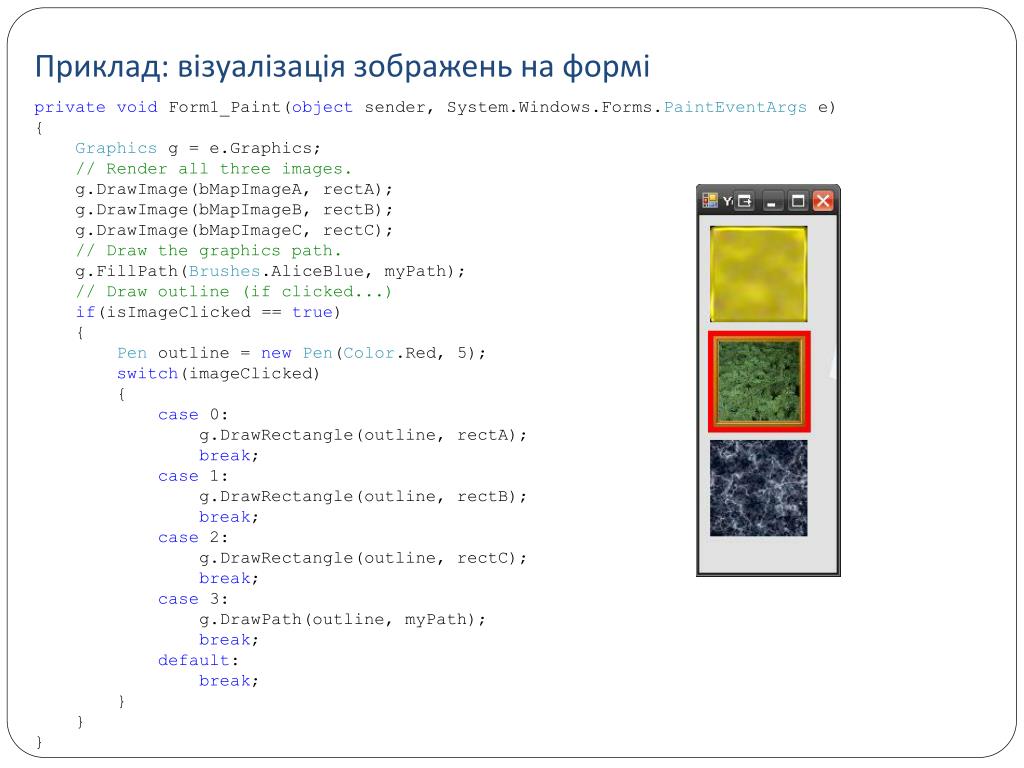This screenshot has height=768, width=1024.
Task: Click the 'break;' under 'default:'
Action: 229,681
